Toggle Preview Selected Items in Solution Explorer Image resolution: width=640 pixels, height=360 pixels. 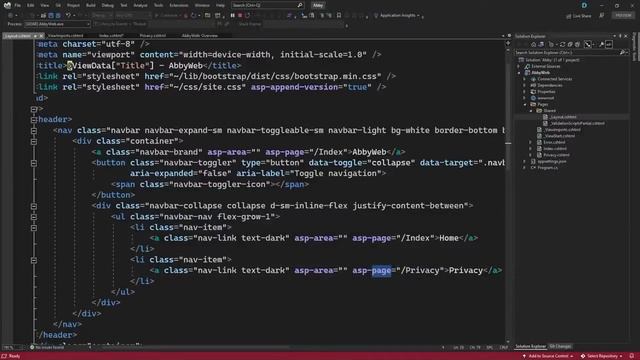point(609,44)
